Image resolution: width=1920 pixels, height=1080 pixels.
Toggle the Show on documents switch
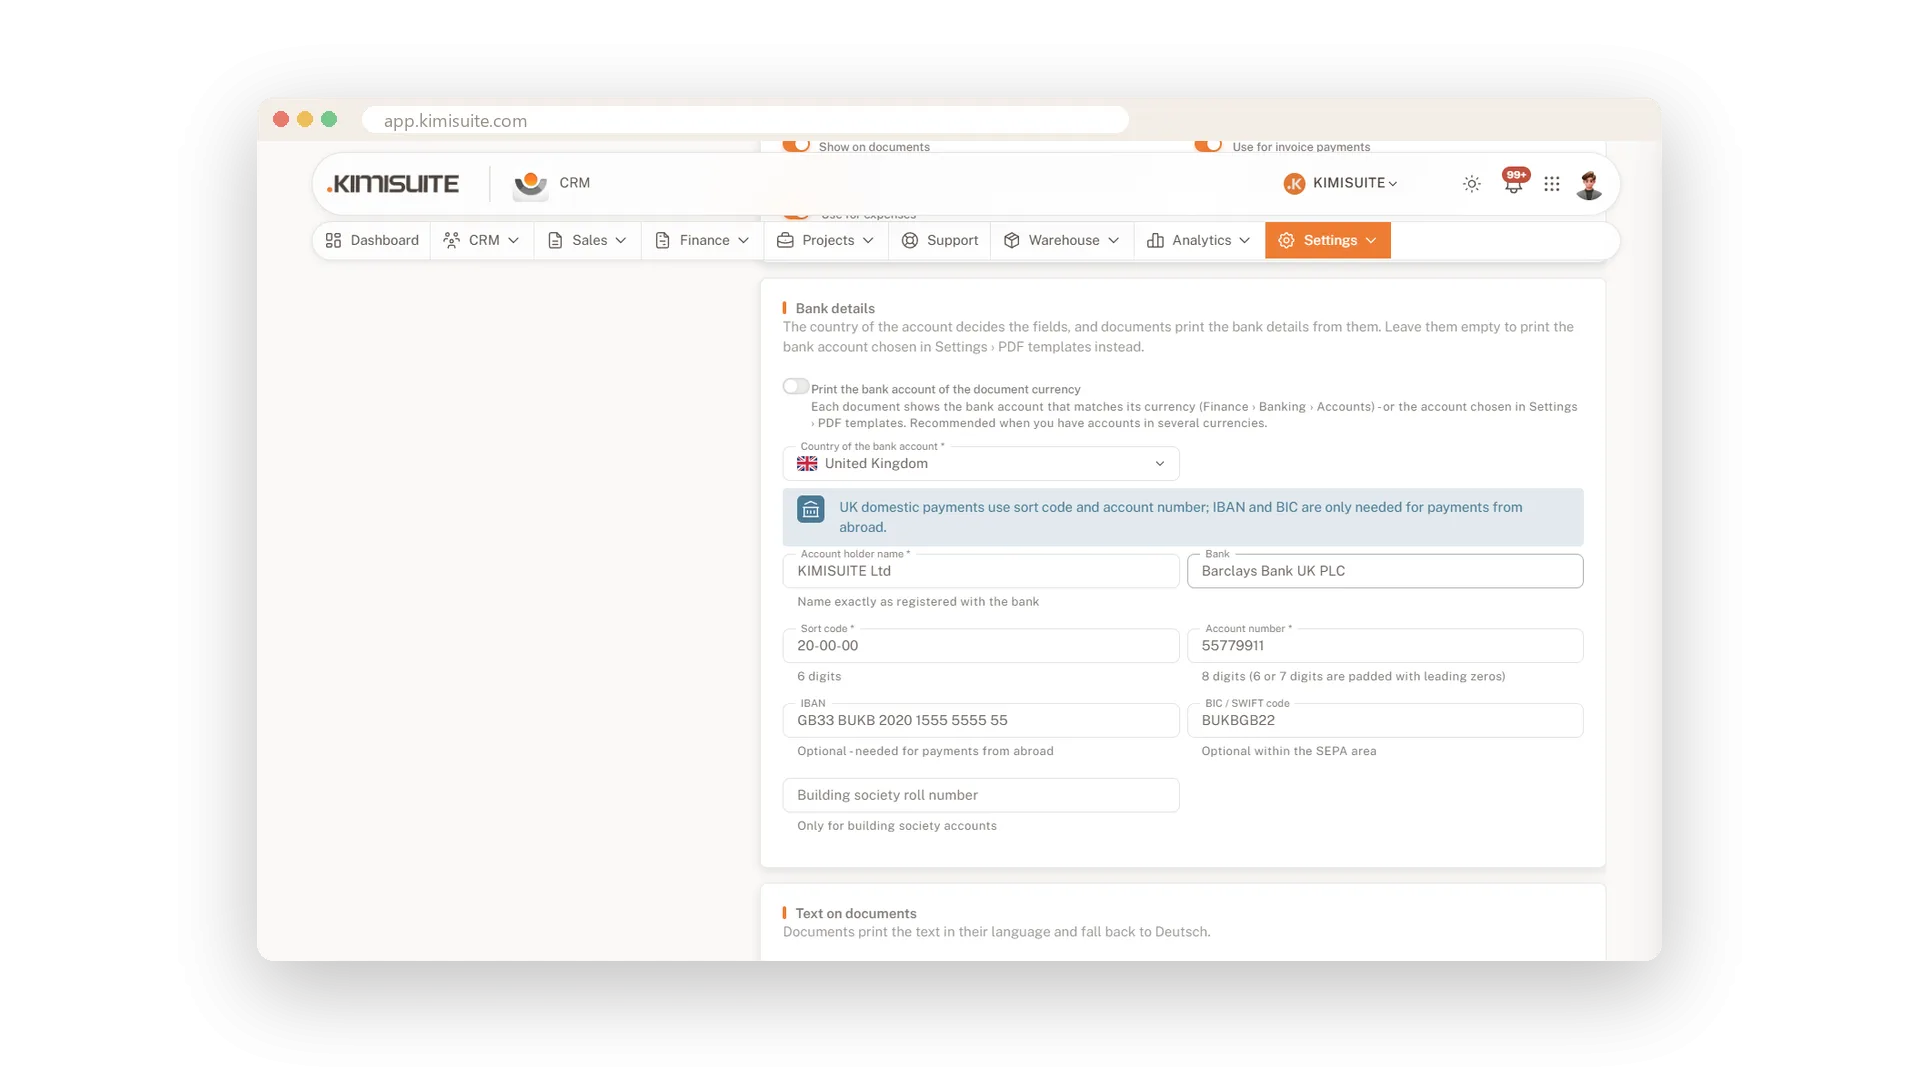point(796,145)
